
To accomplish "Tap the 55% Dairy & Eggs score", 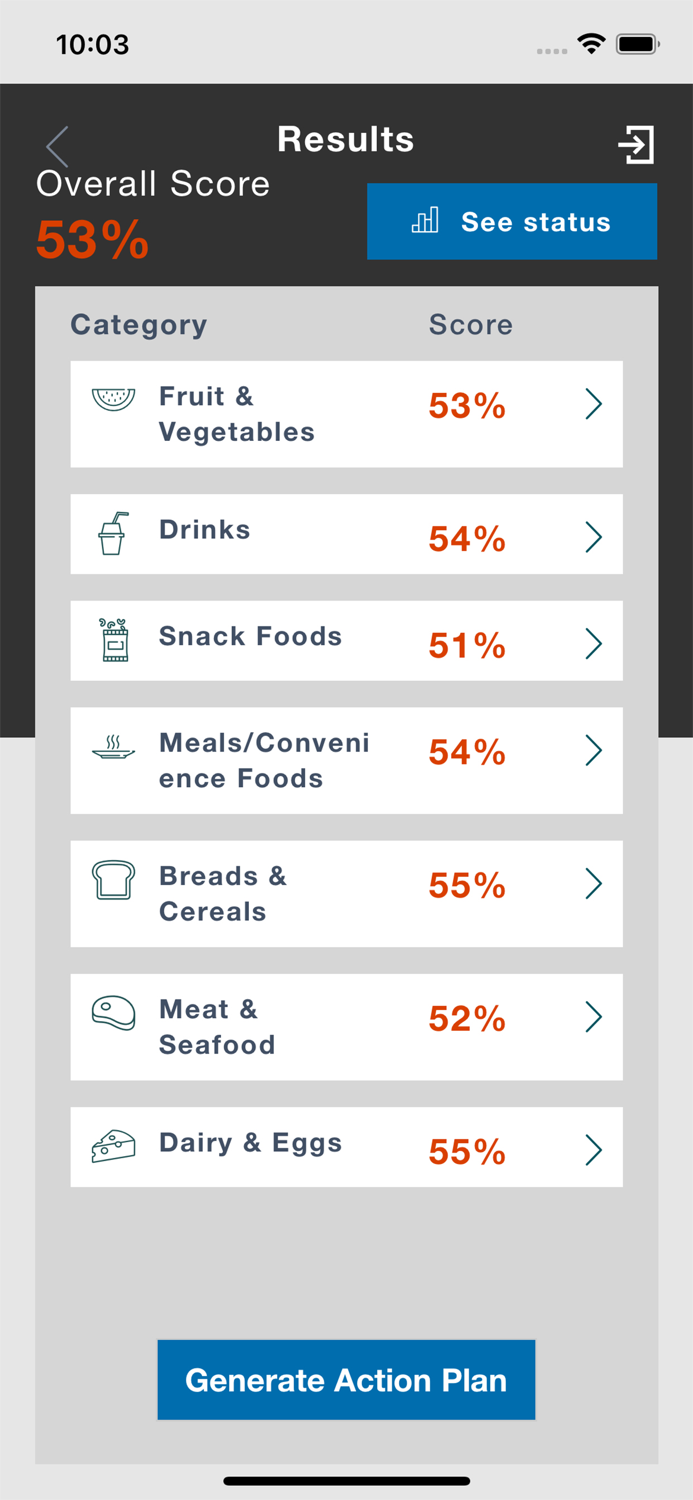I will coord(467,1152).
